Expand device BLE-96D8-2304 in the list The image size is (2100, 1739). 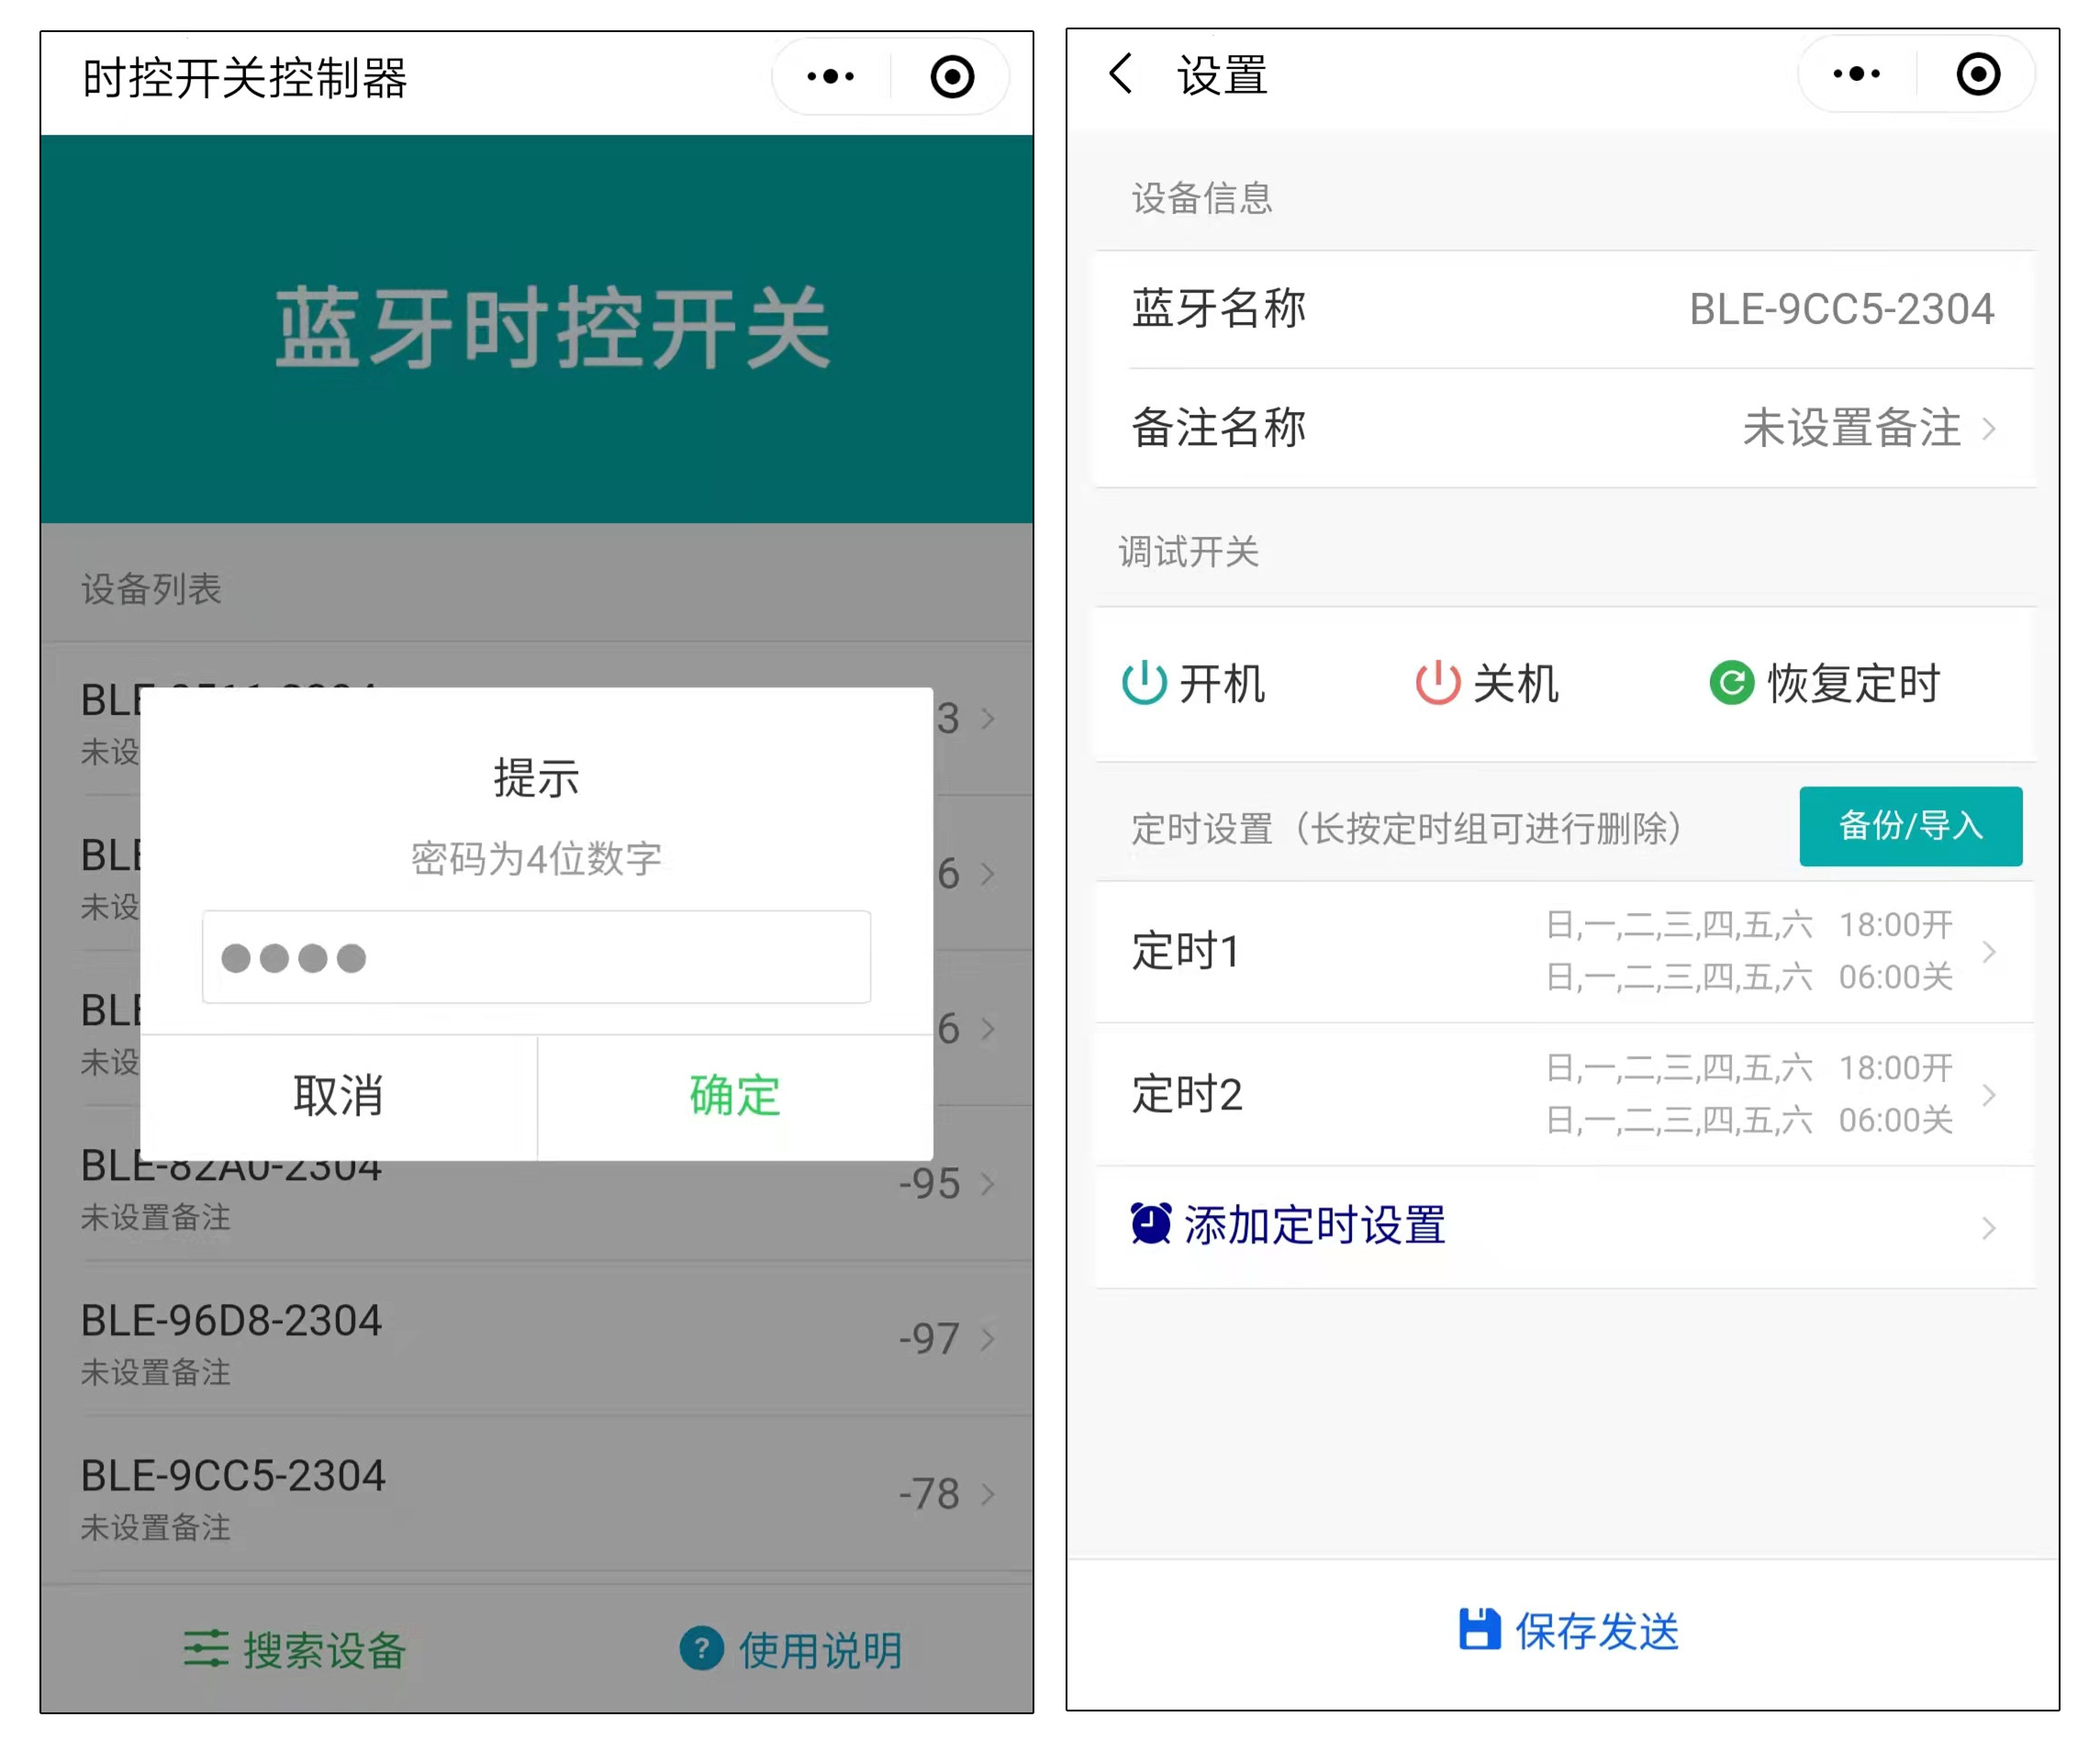[988, 1340]
